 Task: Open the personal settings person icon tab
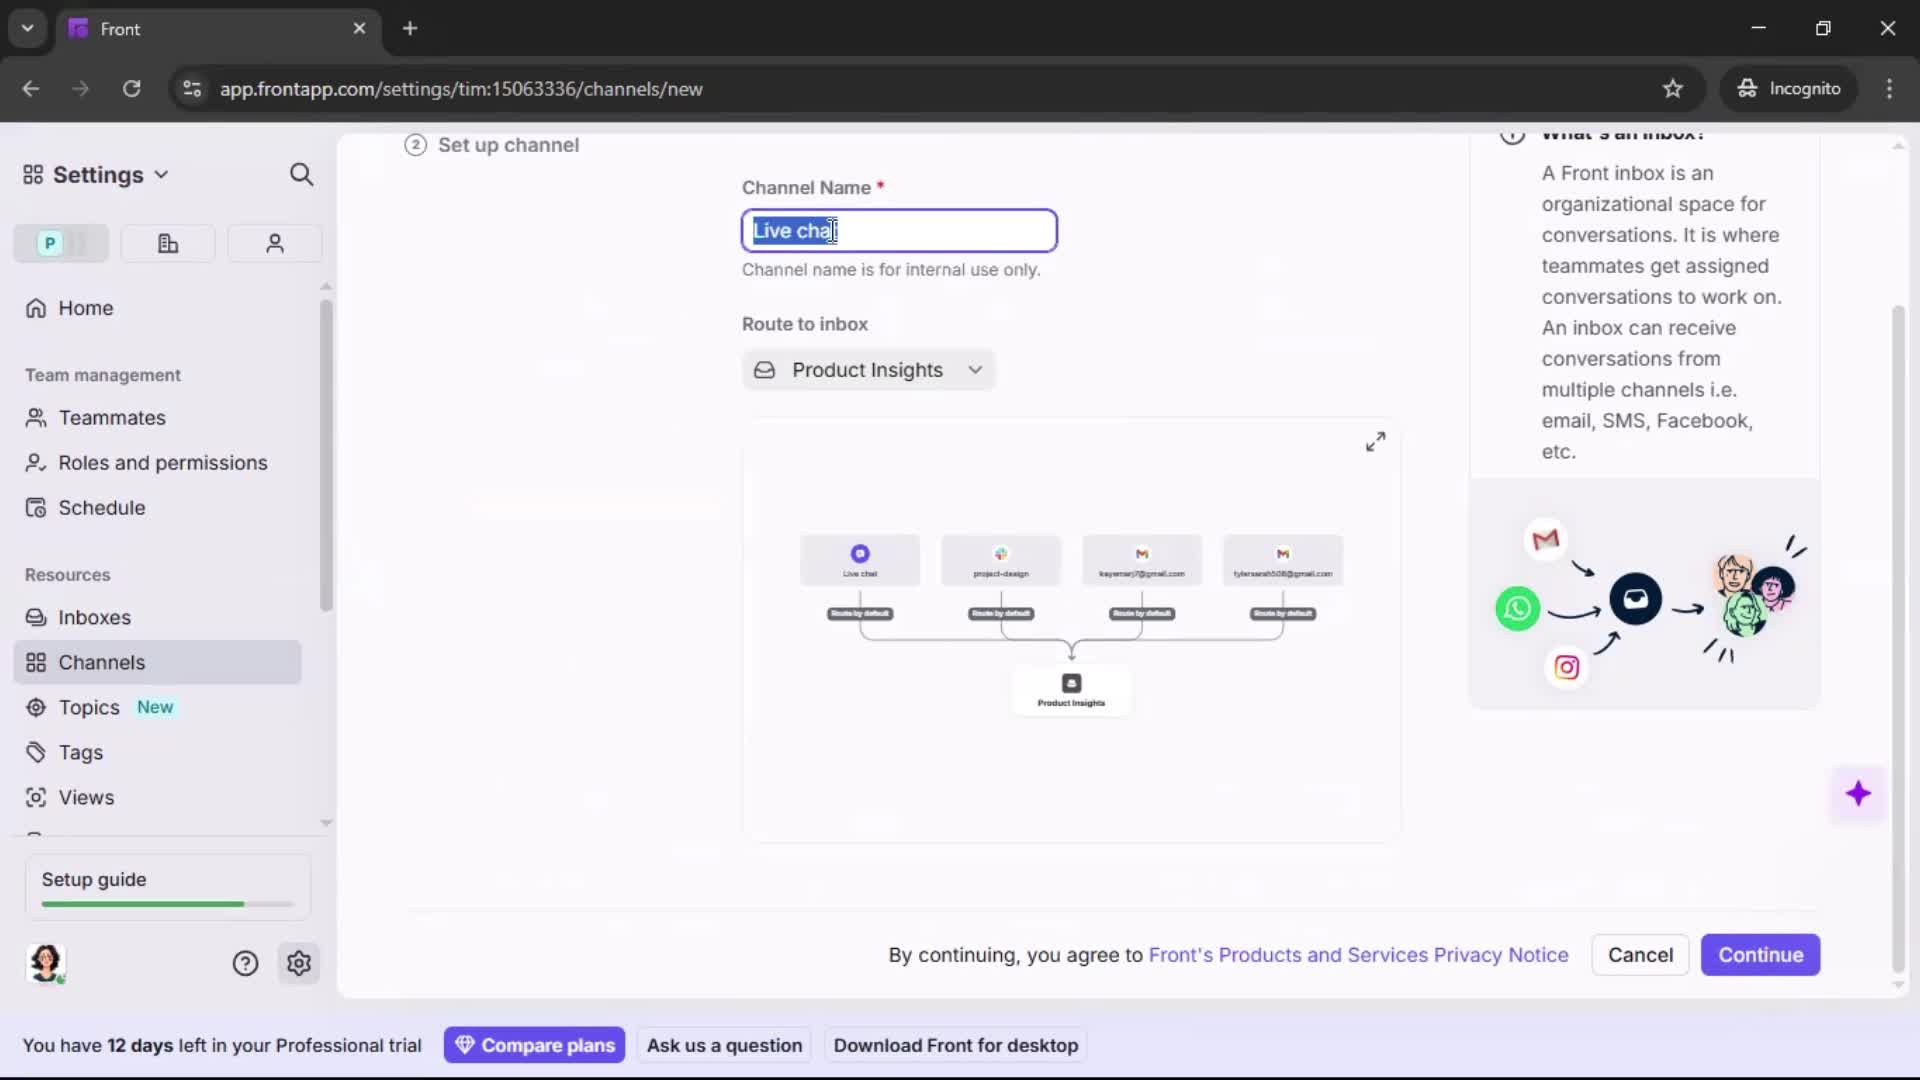(275, 243)
